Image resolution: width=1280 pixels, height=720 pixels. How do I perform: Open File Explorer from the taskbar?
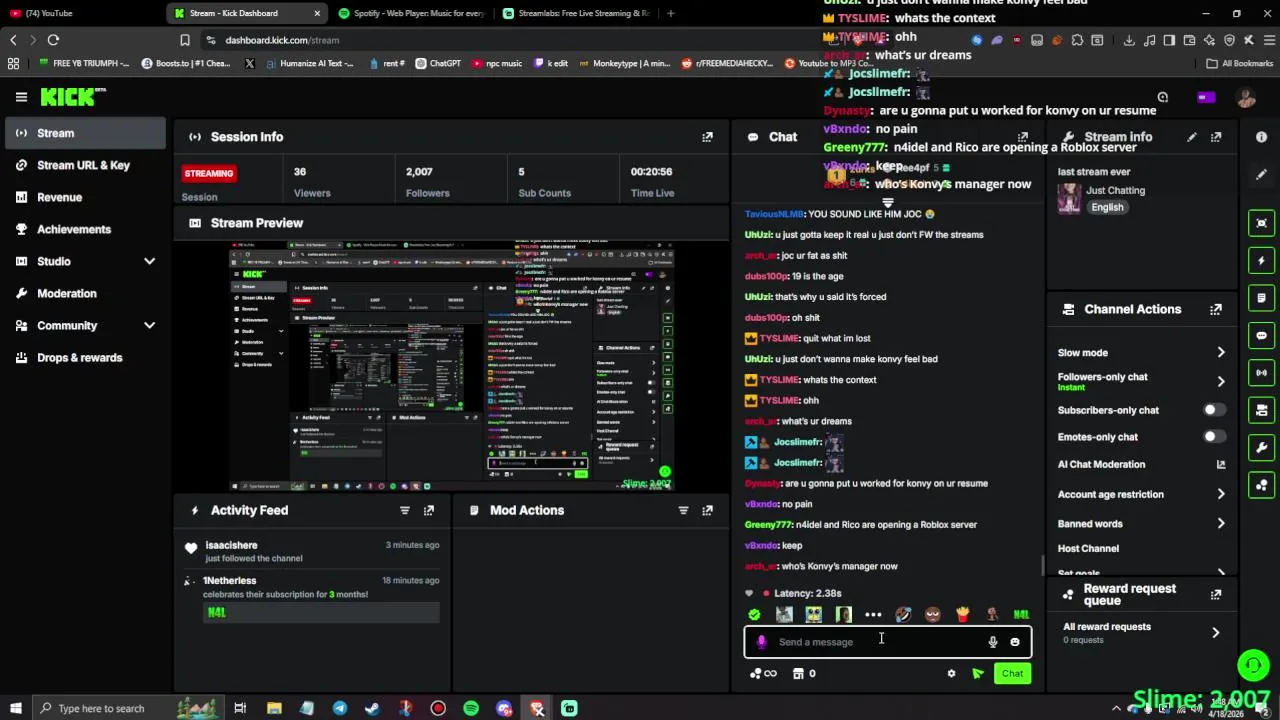274,708
